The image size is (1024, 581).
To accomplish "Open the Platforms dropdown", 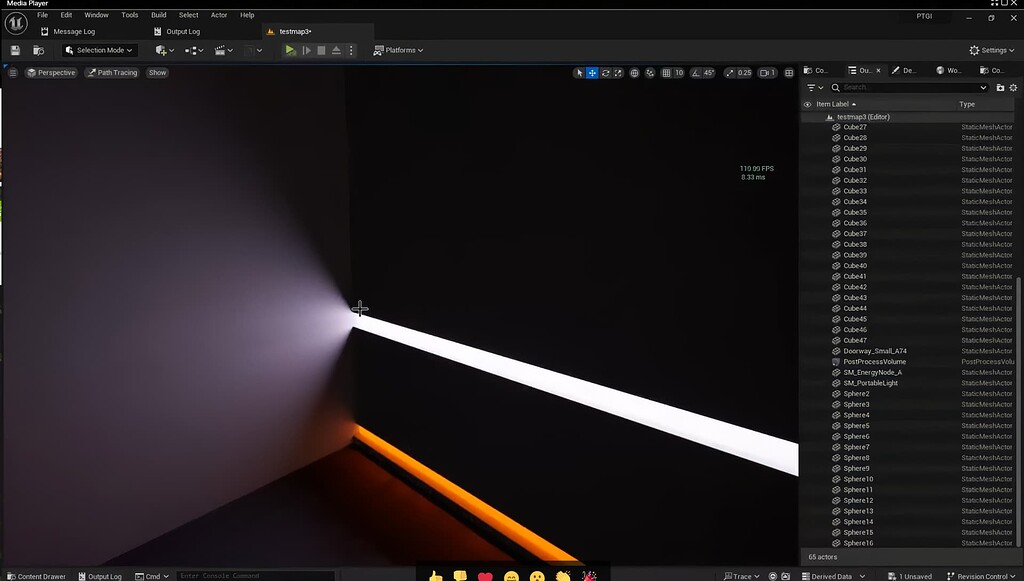I will 398,50.
